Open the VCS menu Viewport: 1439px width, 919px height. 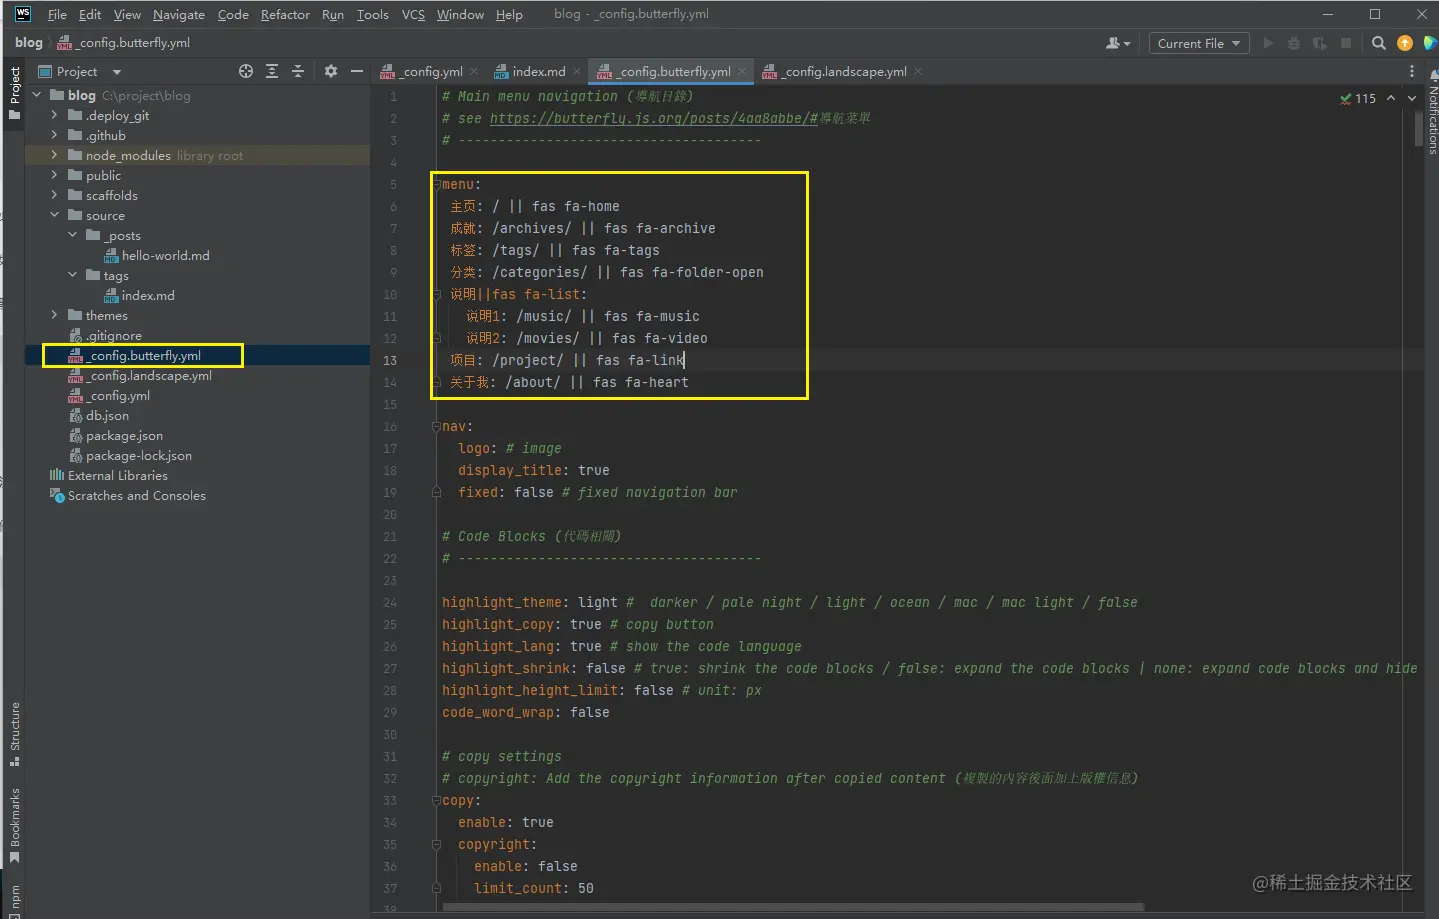(413, 14)
